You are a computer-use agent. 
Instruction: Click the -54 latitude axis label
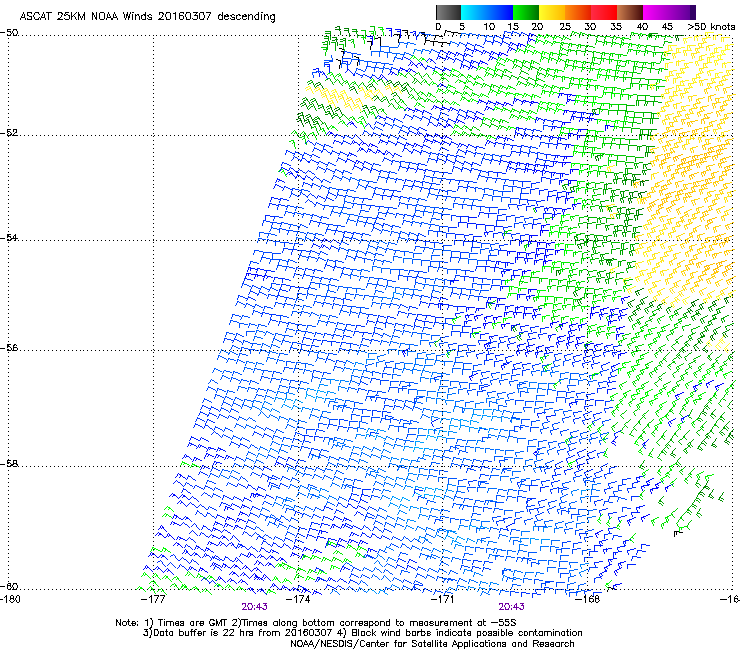pos(9,238)
